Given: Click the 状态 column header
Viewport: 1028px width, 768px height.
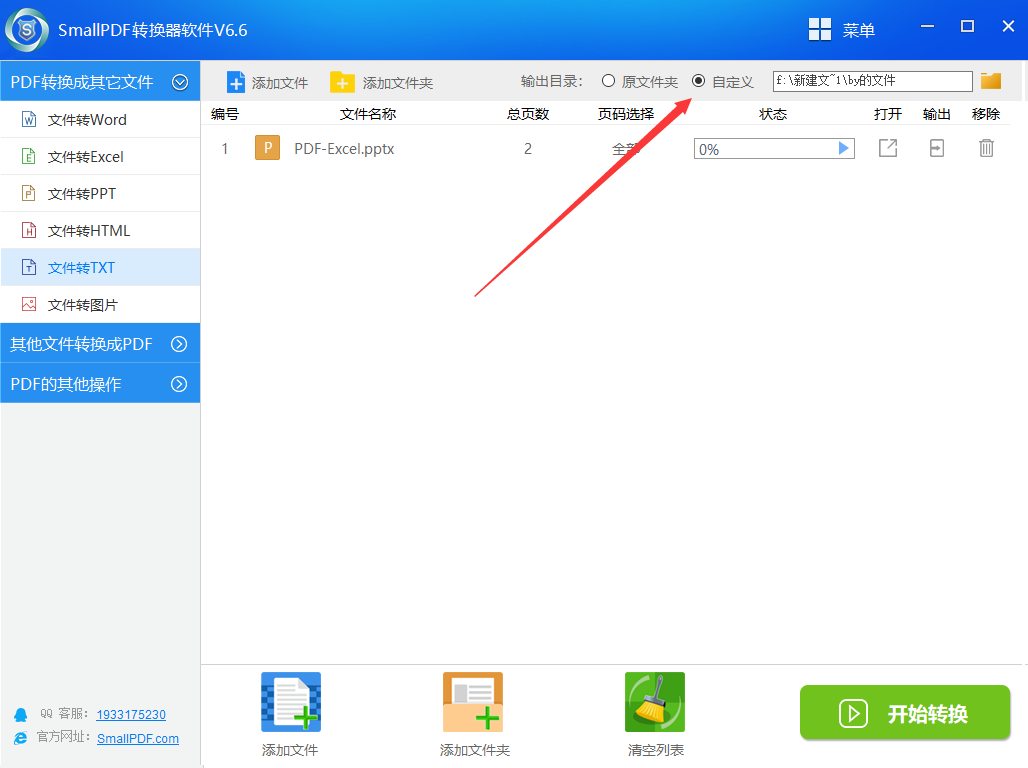Looking at the screenshot, I should 773,114.
